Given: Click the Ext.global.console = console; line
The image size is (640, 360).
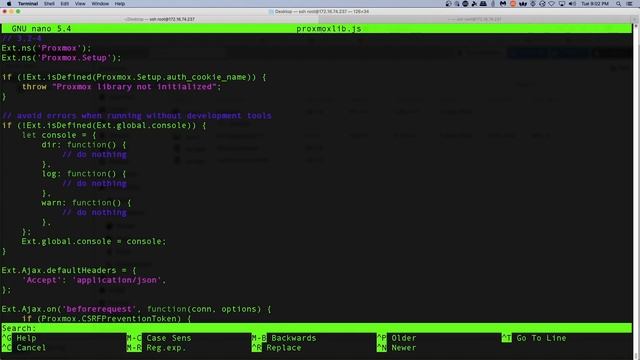Looking at the screenshot, I should click(94, 241).
